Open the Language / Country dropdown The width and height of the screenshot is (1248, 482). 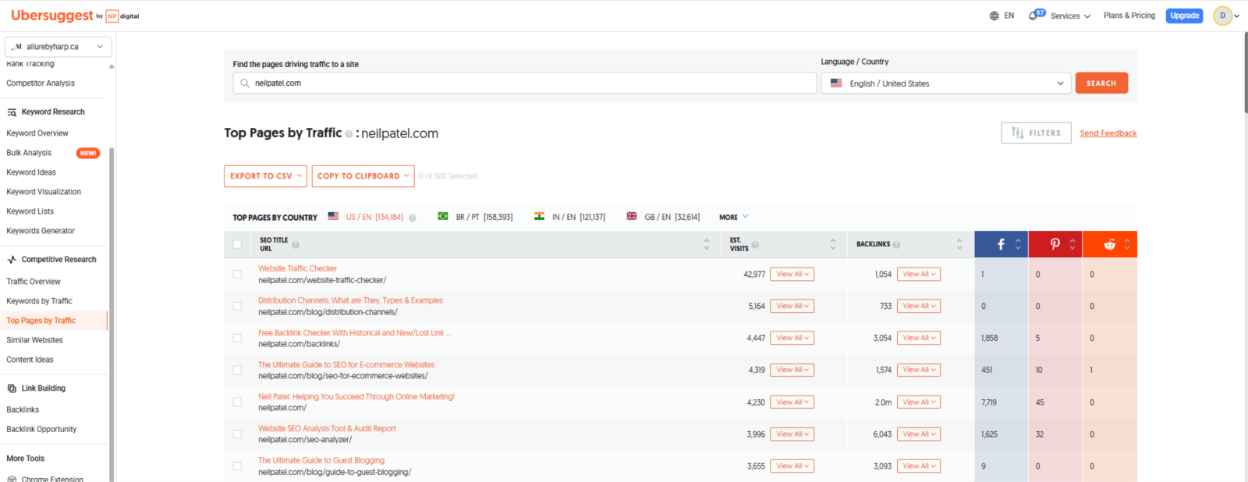tap(946, 83)
